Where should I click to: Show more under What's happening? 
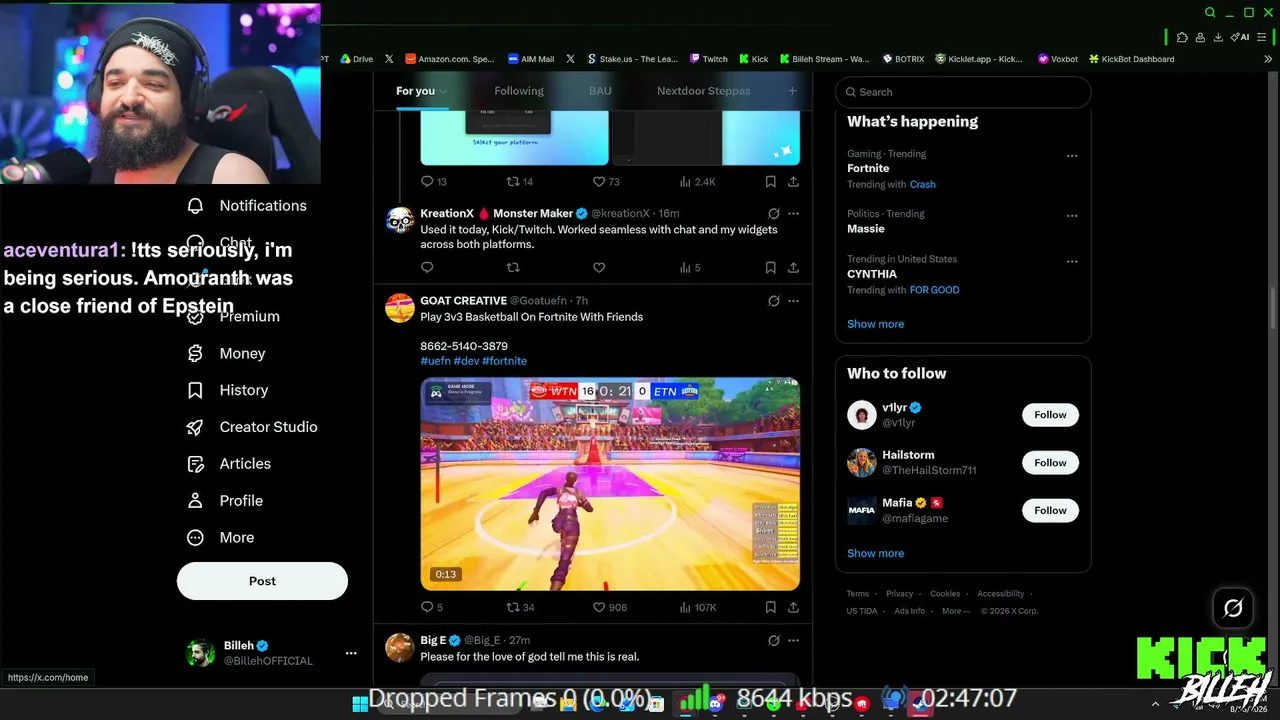875,324
